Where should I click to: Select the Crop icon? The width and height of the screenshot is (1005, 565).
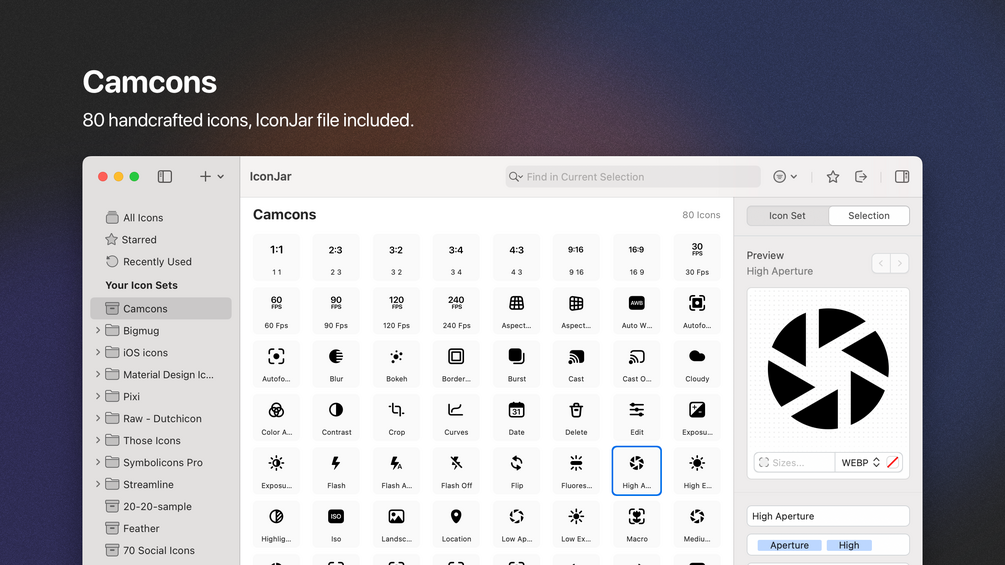[x=396, y=418]
